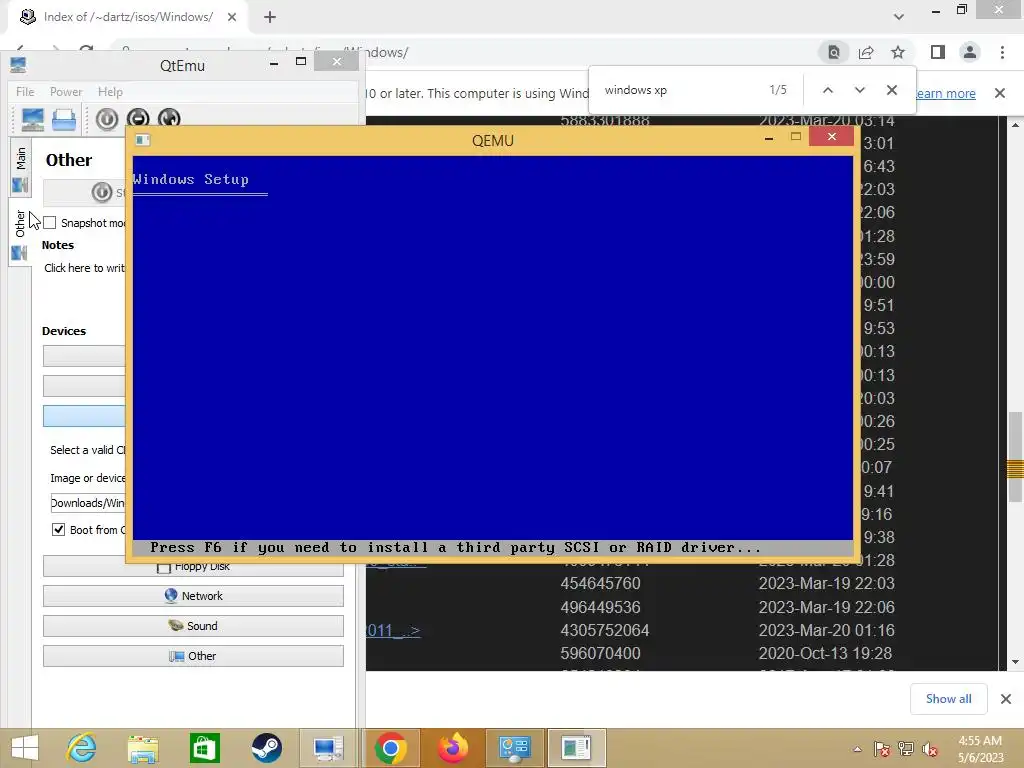
Task: Switch to Chrome taskbar button
Action: coord(390,748)
